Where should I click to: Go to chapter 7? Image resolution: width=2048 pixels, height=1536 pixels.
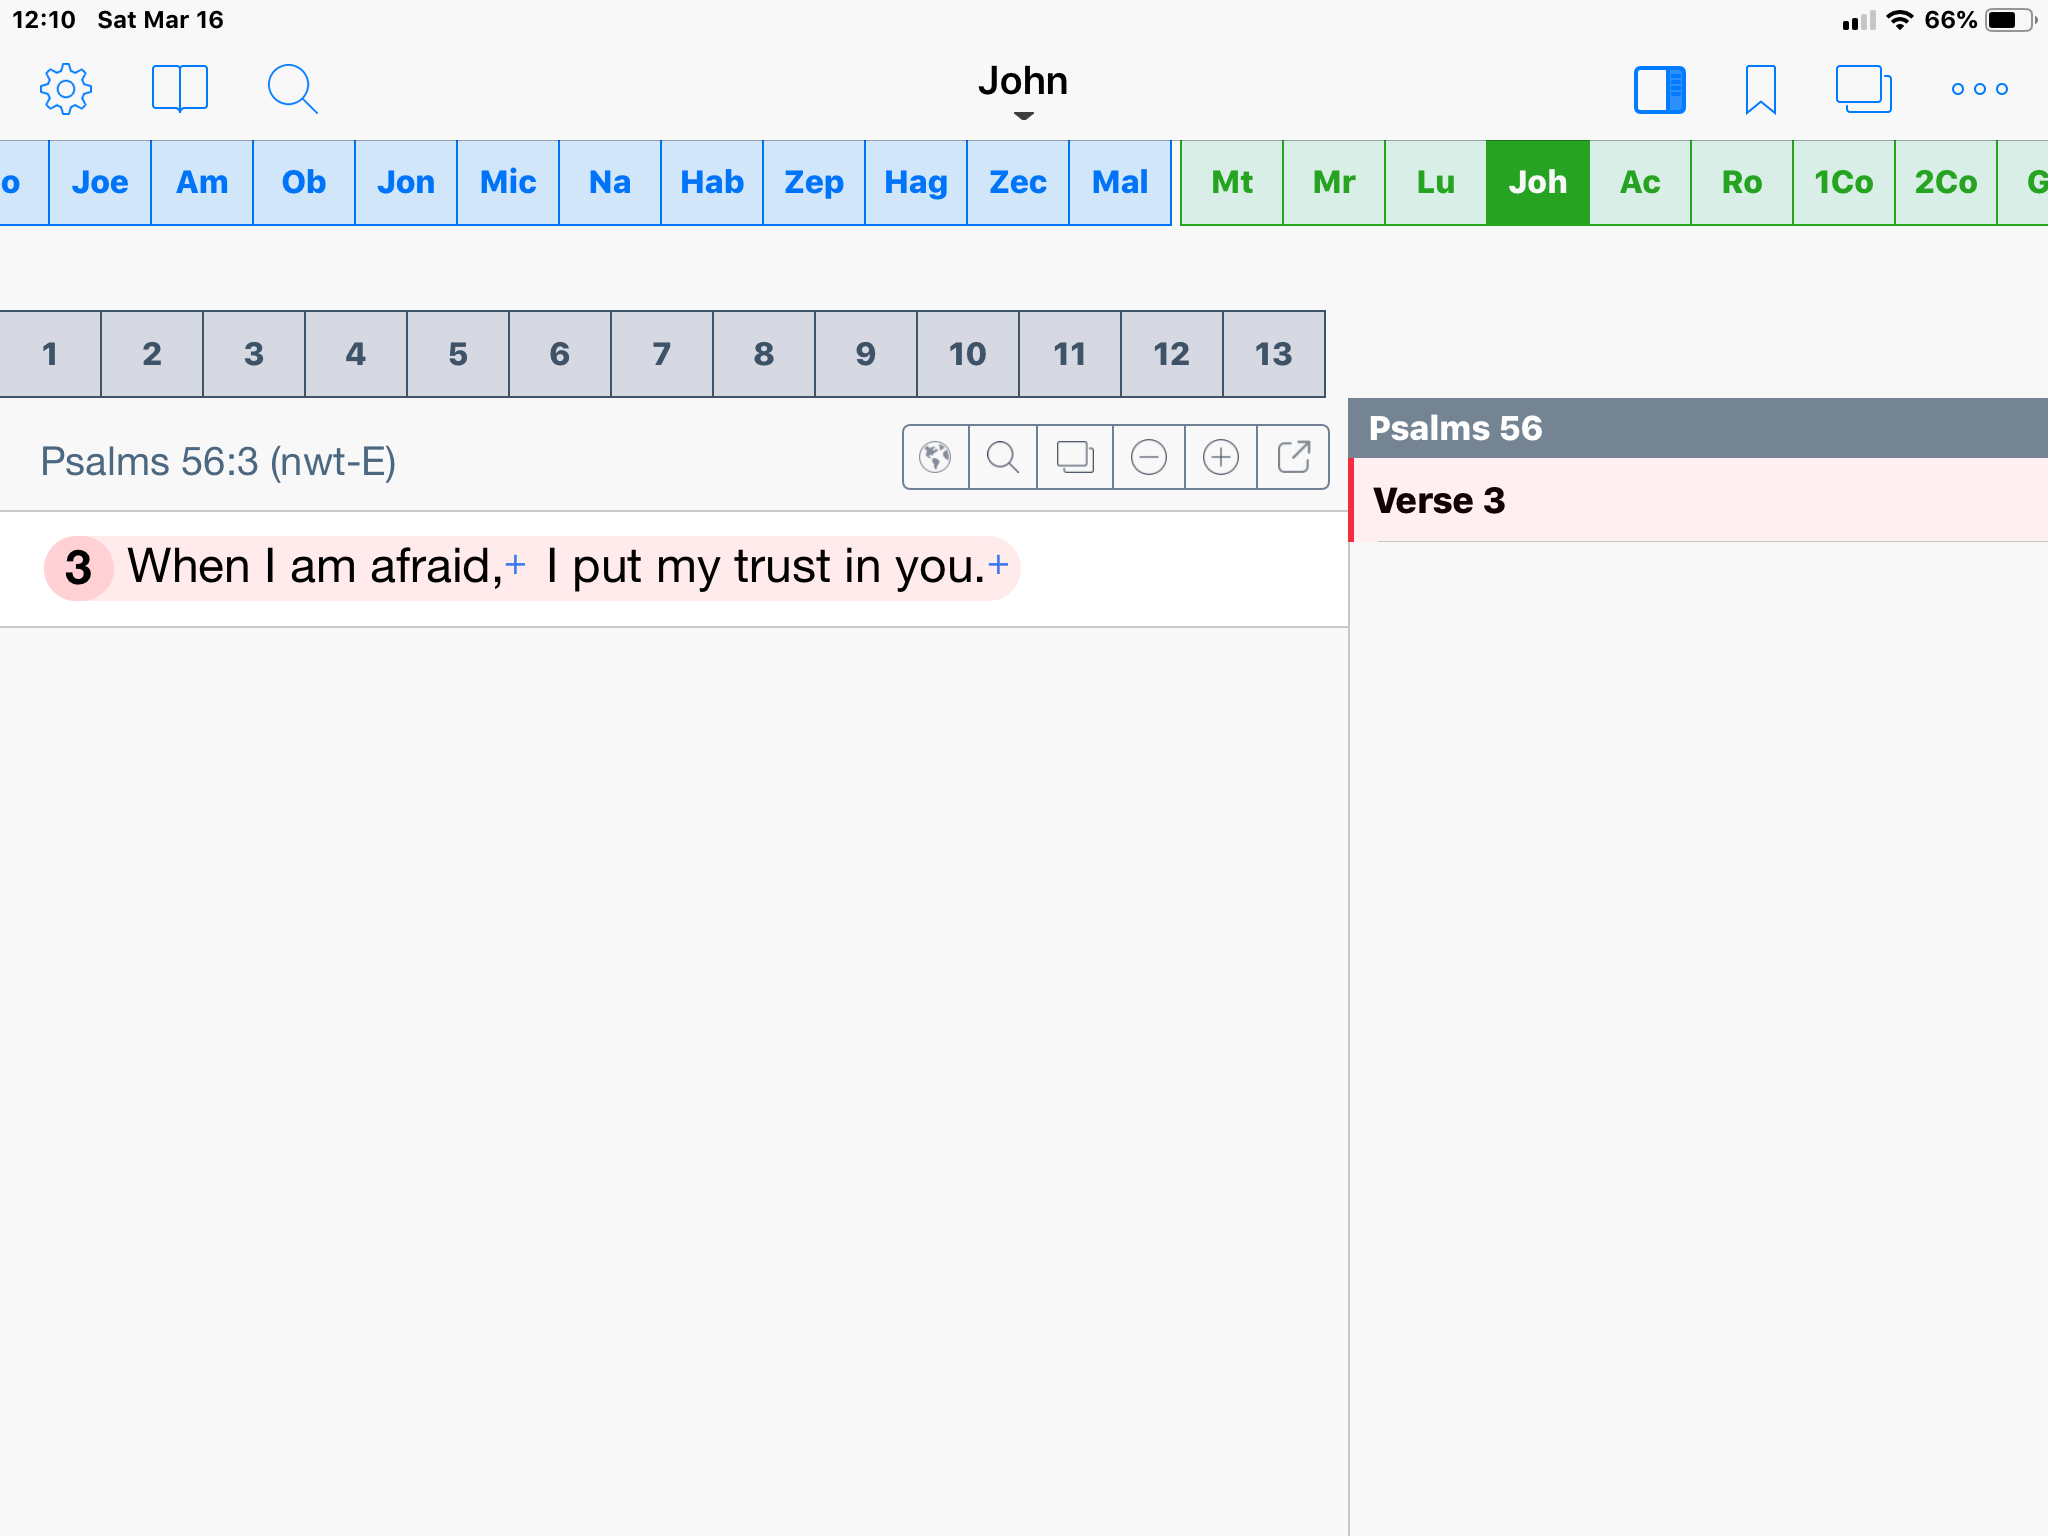coord(661,354)
